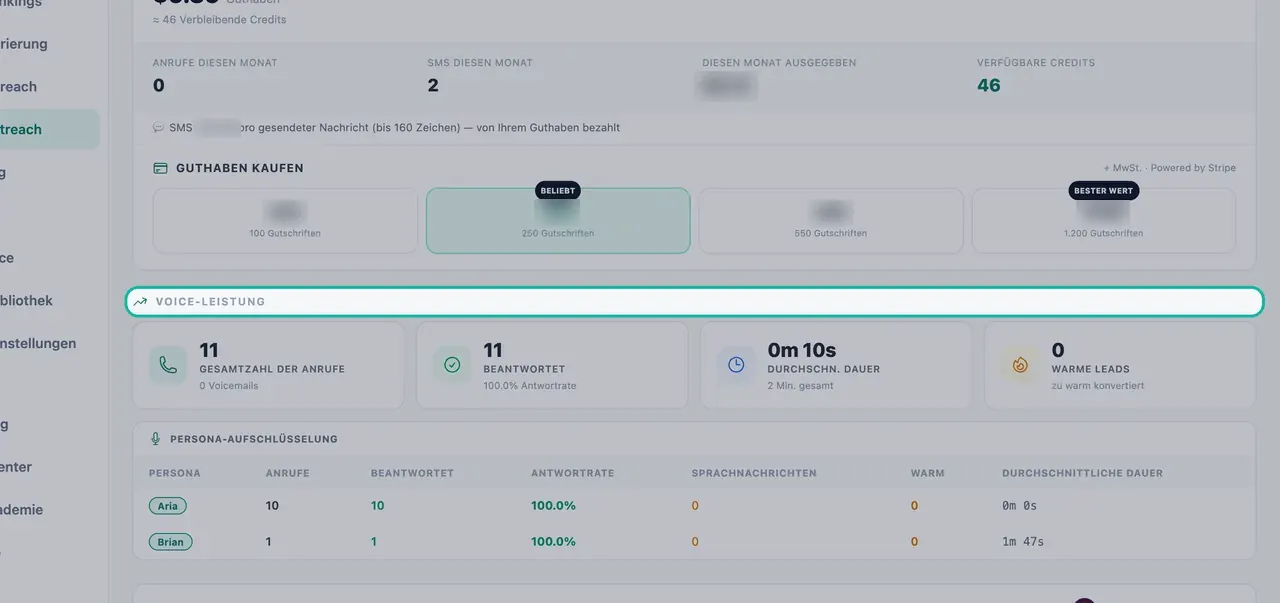Click the Anrufe column header
The height and width of the screenshot is (603, 1280).
tap(288, 473)
